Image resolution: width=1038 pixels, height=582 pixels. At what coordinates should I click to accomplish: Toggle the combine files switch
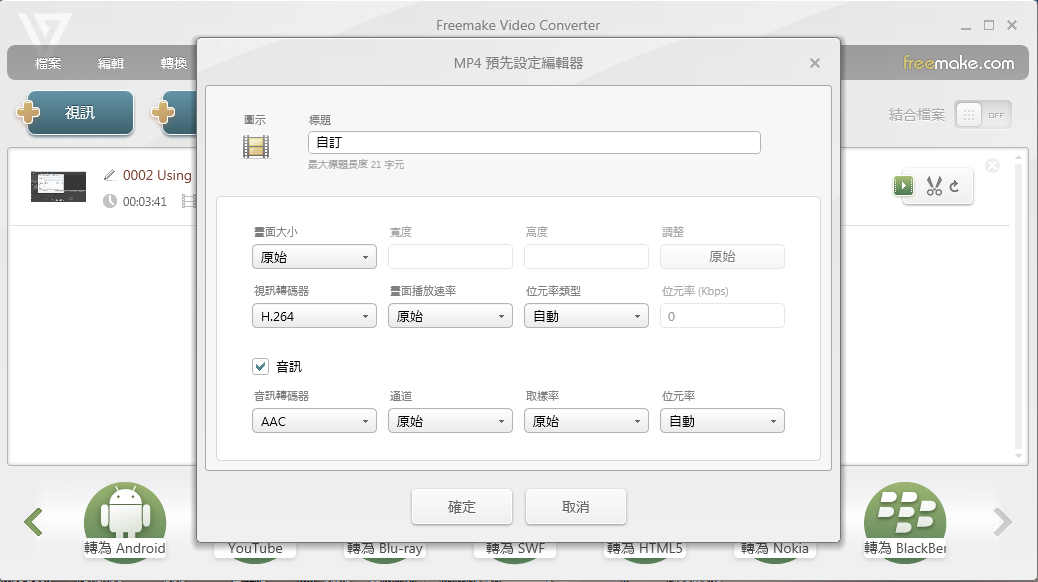(983, 115)
